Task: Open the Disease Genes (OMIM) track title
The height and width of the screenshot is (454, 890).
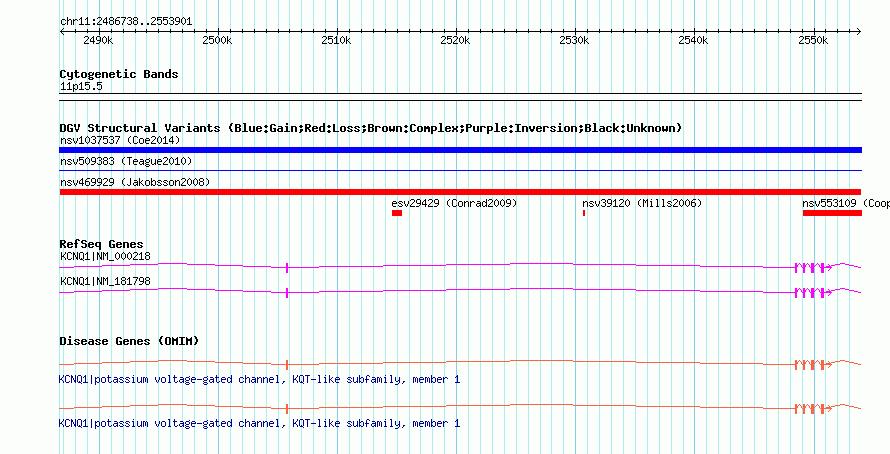Action: (129, 341)
